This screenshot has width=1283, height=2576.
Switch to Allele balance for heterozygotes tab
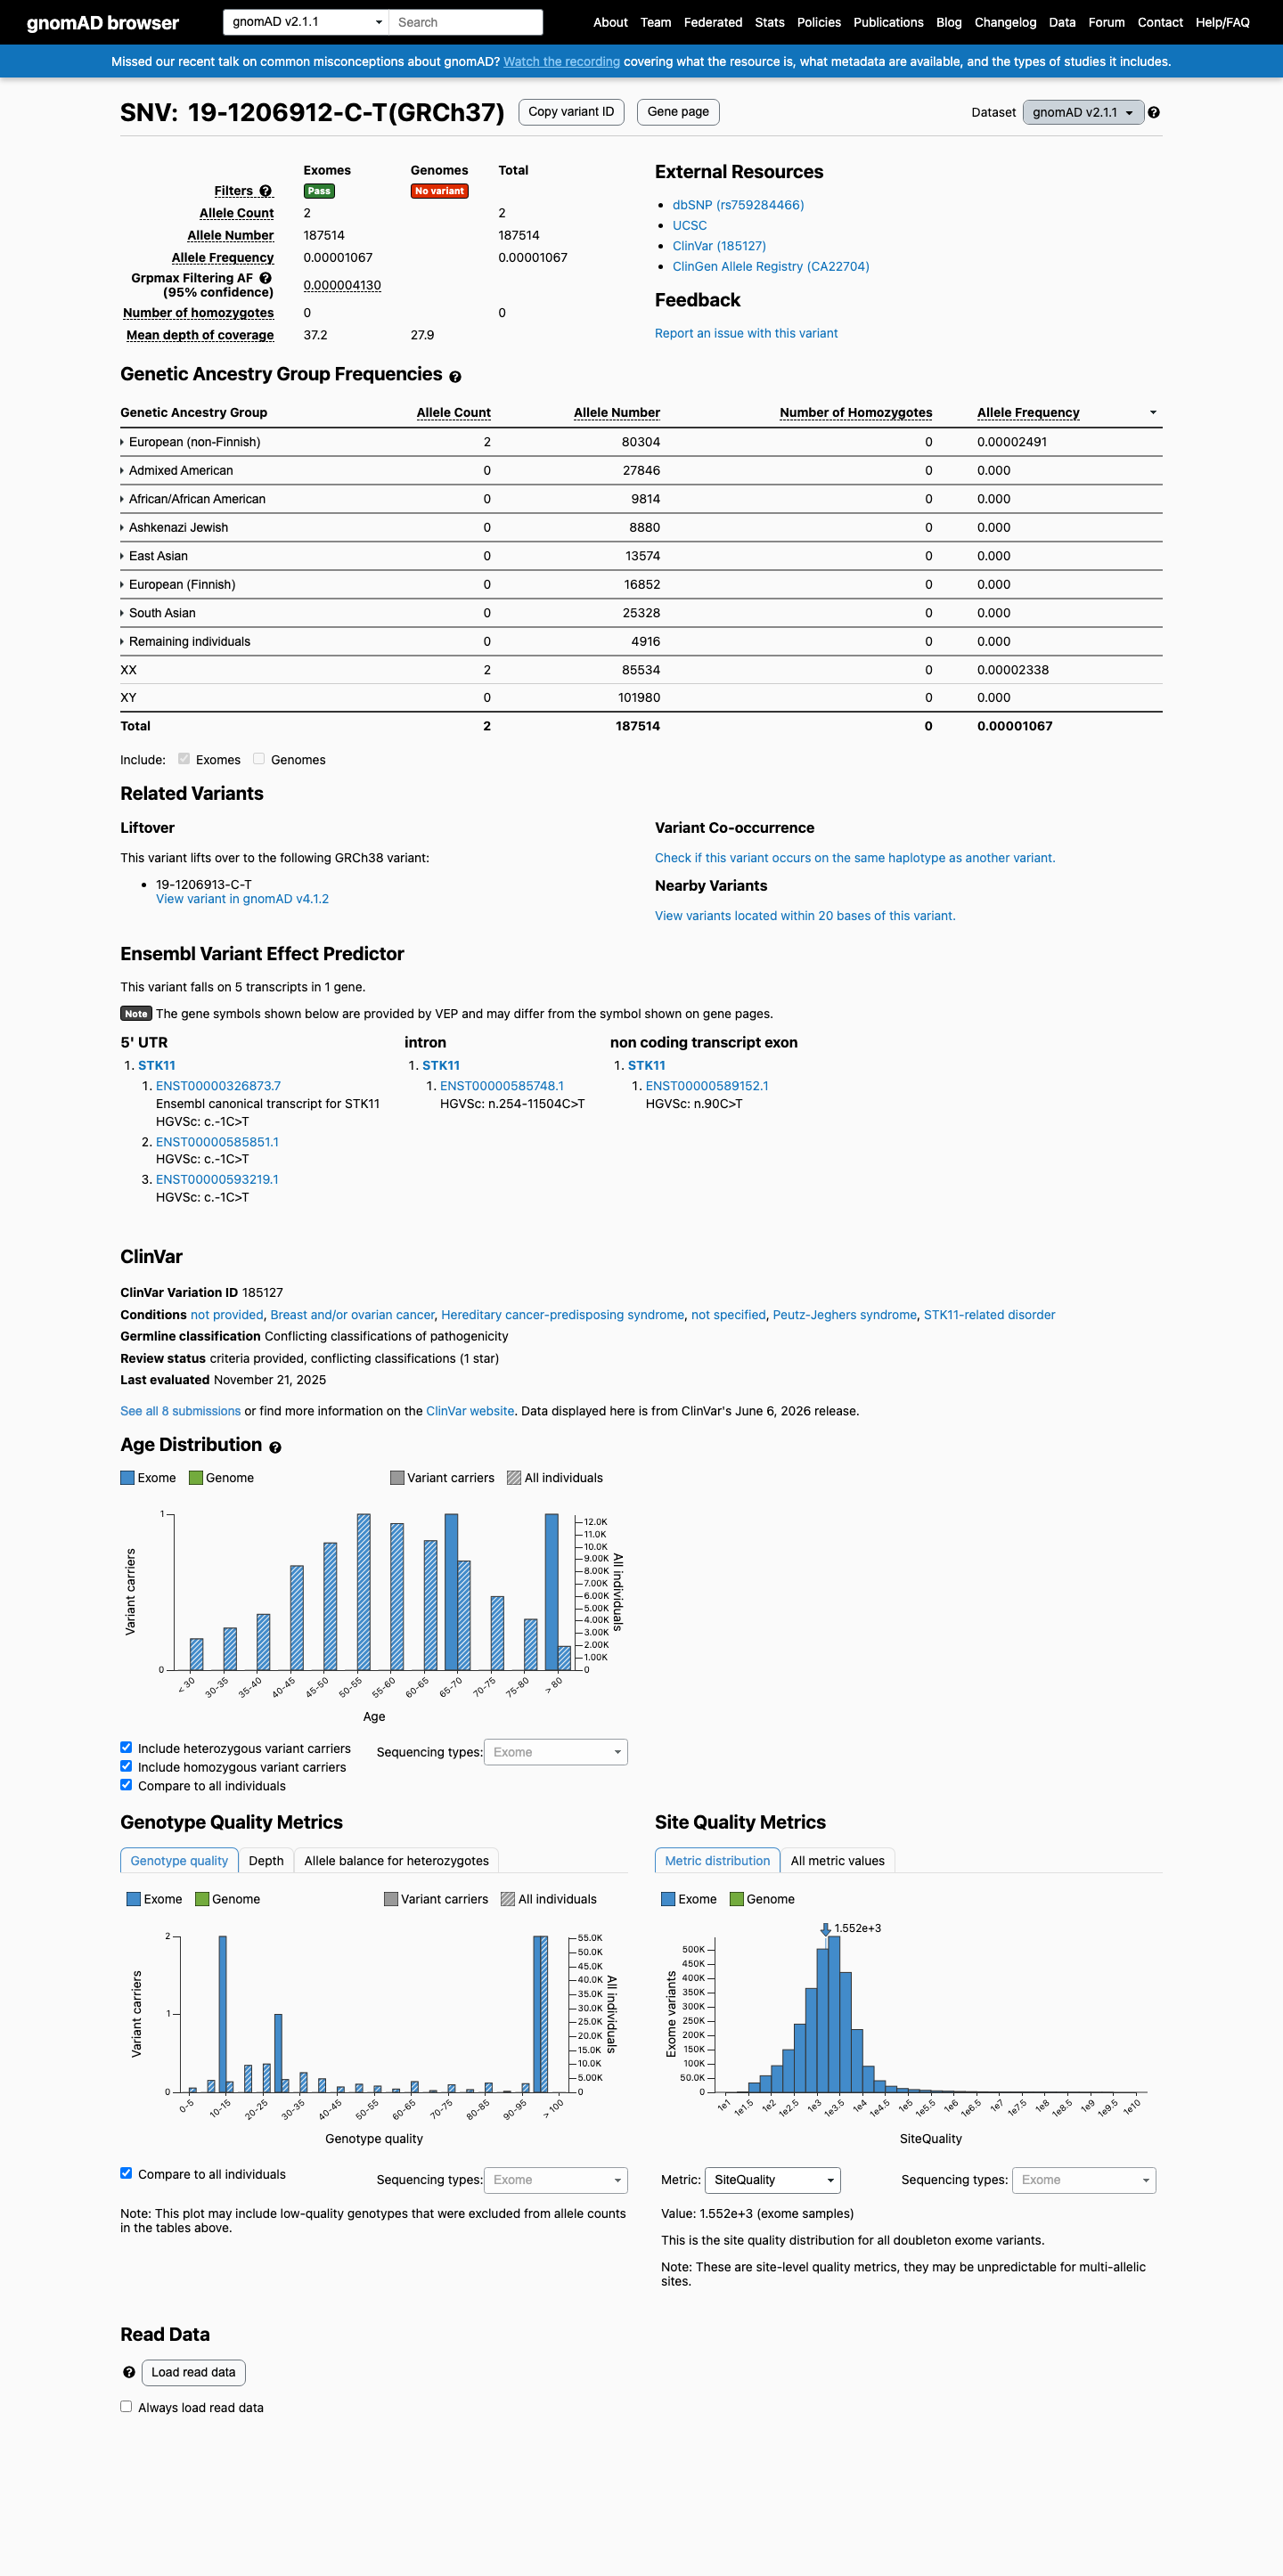pos(397,1861)
